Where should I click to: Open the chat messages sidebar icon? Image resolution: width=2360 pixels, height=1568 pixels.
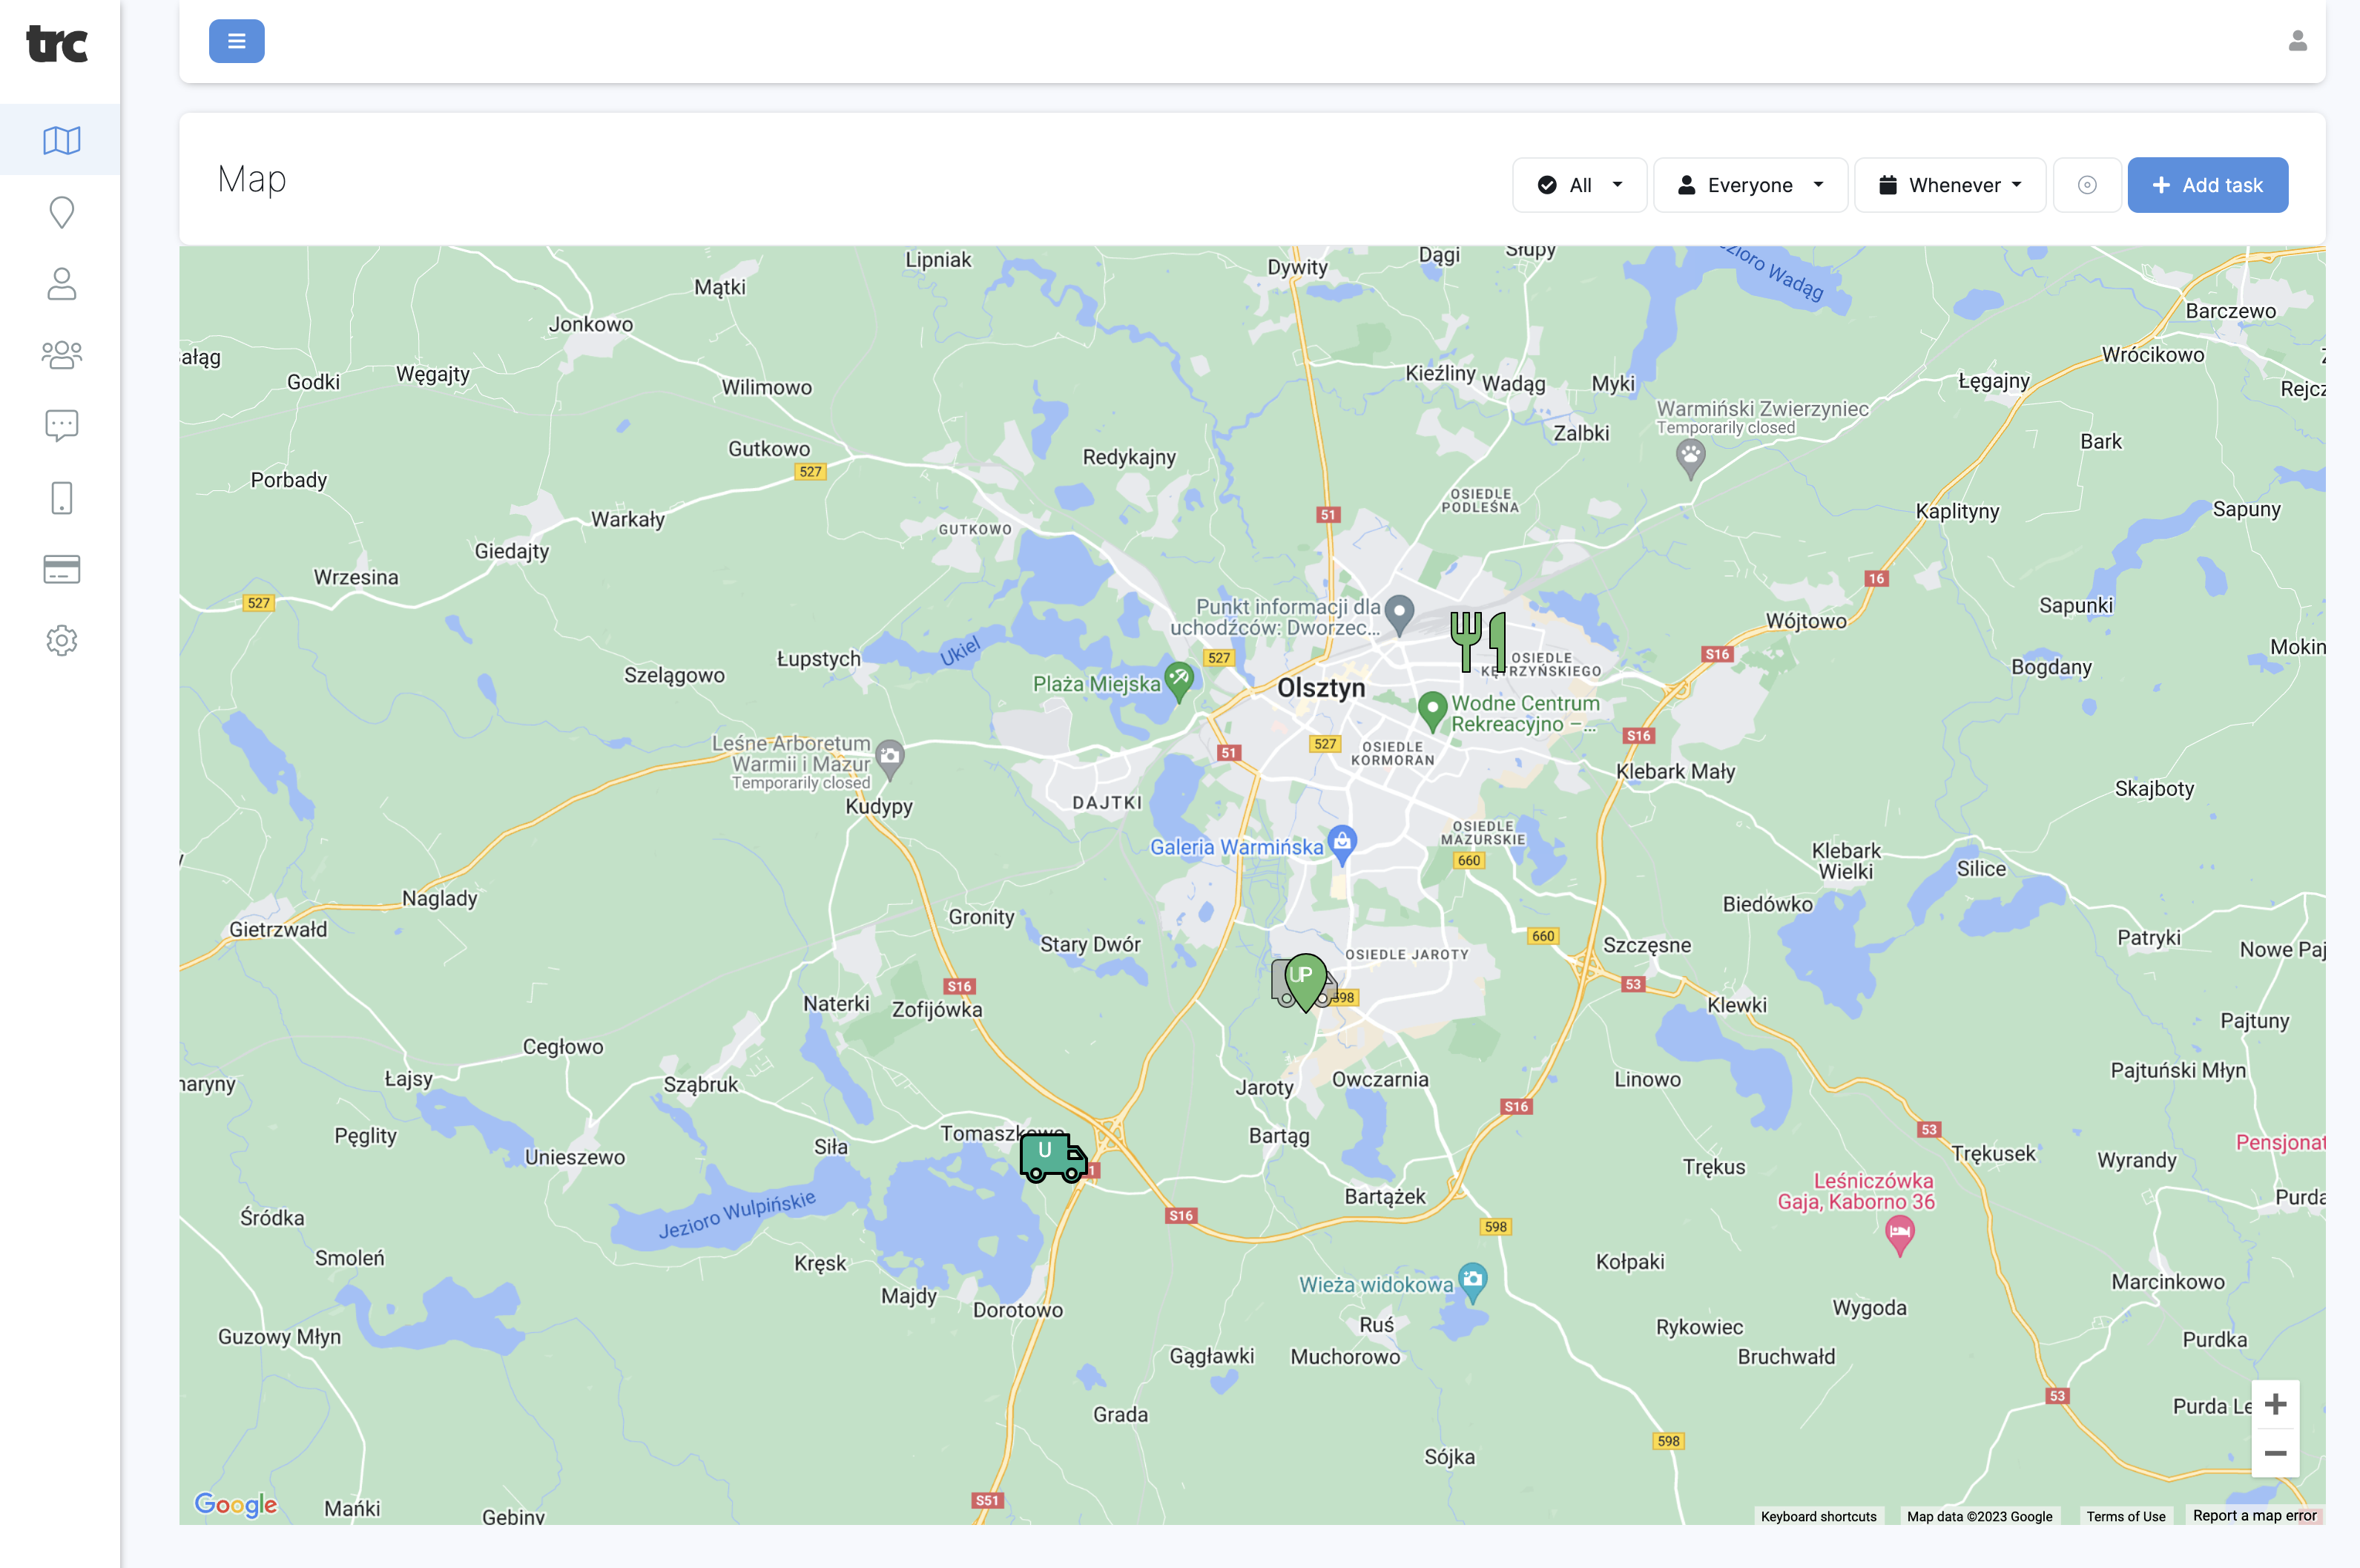pyautogui.click(x=61, y=426)
